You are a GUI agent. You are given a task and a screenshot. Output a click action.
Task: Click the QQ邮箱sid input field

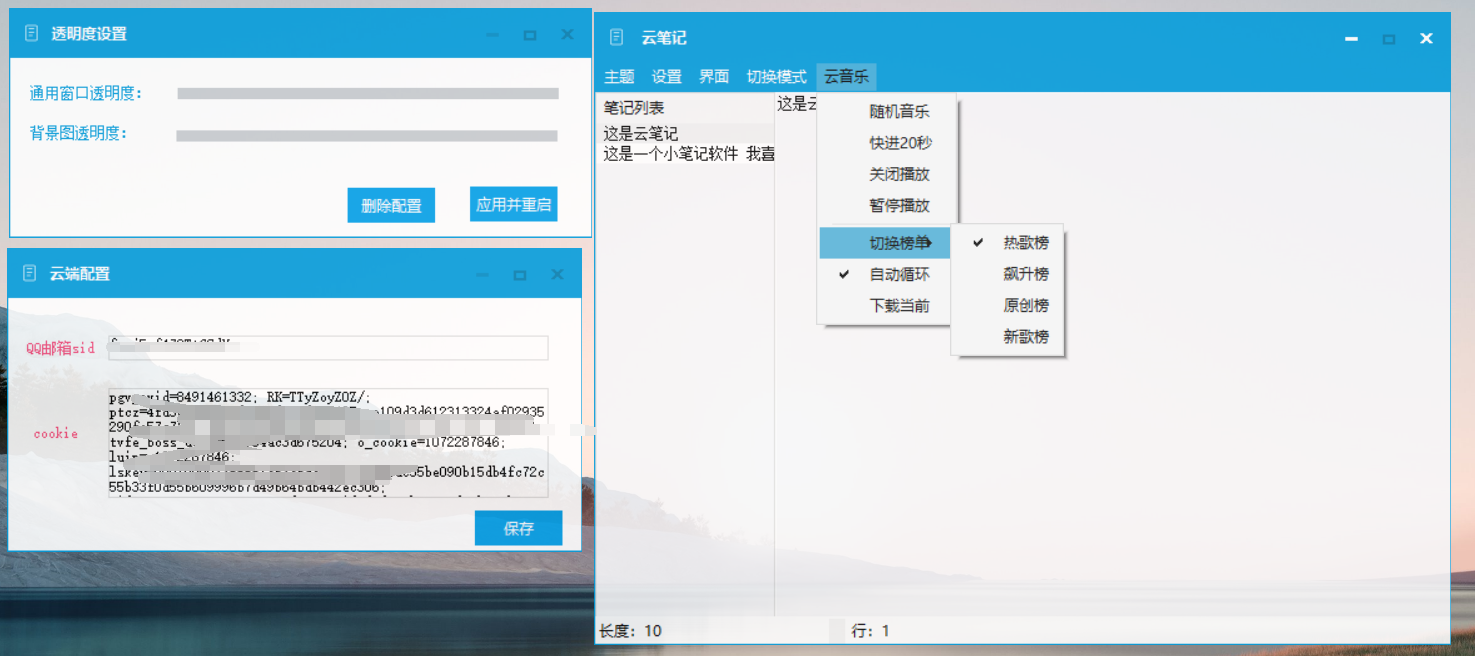coord(327,348)
